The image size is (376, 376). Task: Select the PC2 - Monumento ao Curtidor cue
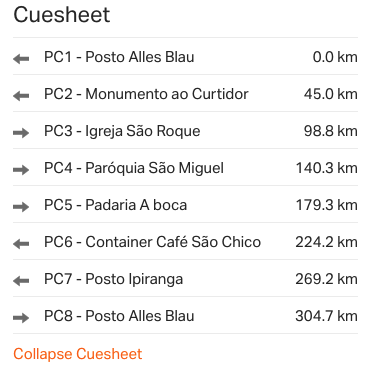(185, 93)
